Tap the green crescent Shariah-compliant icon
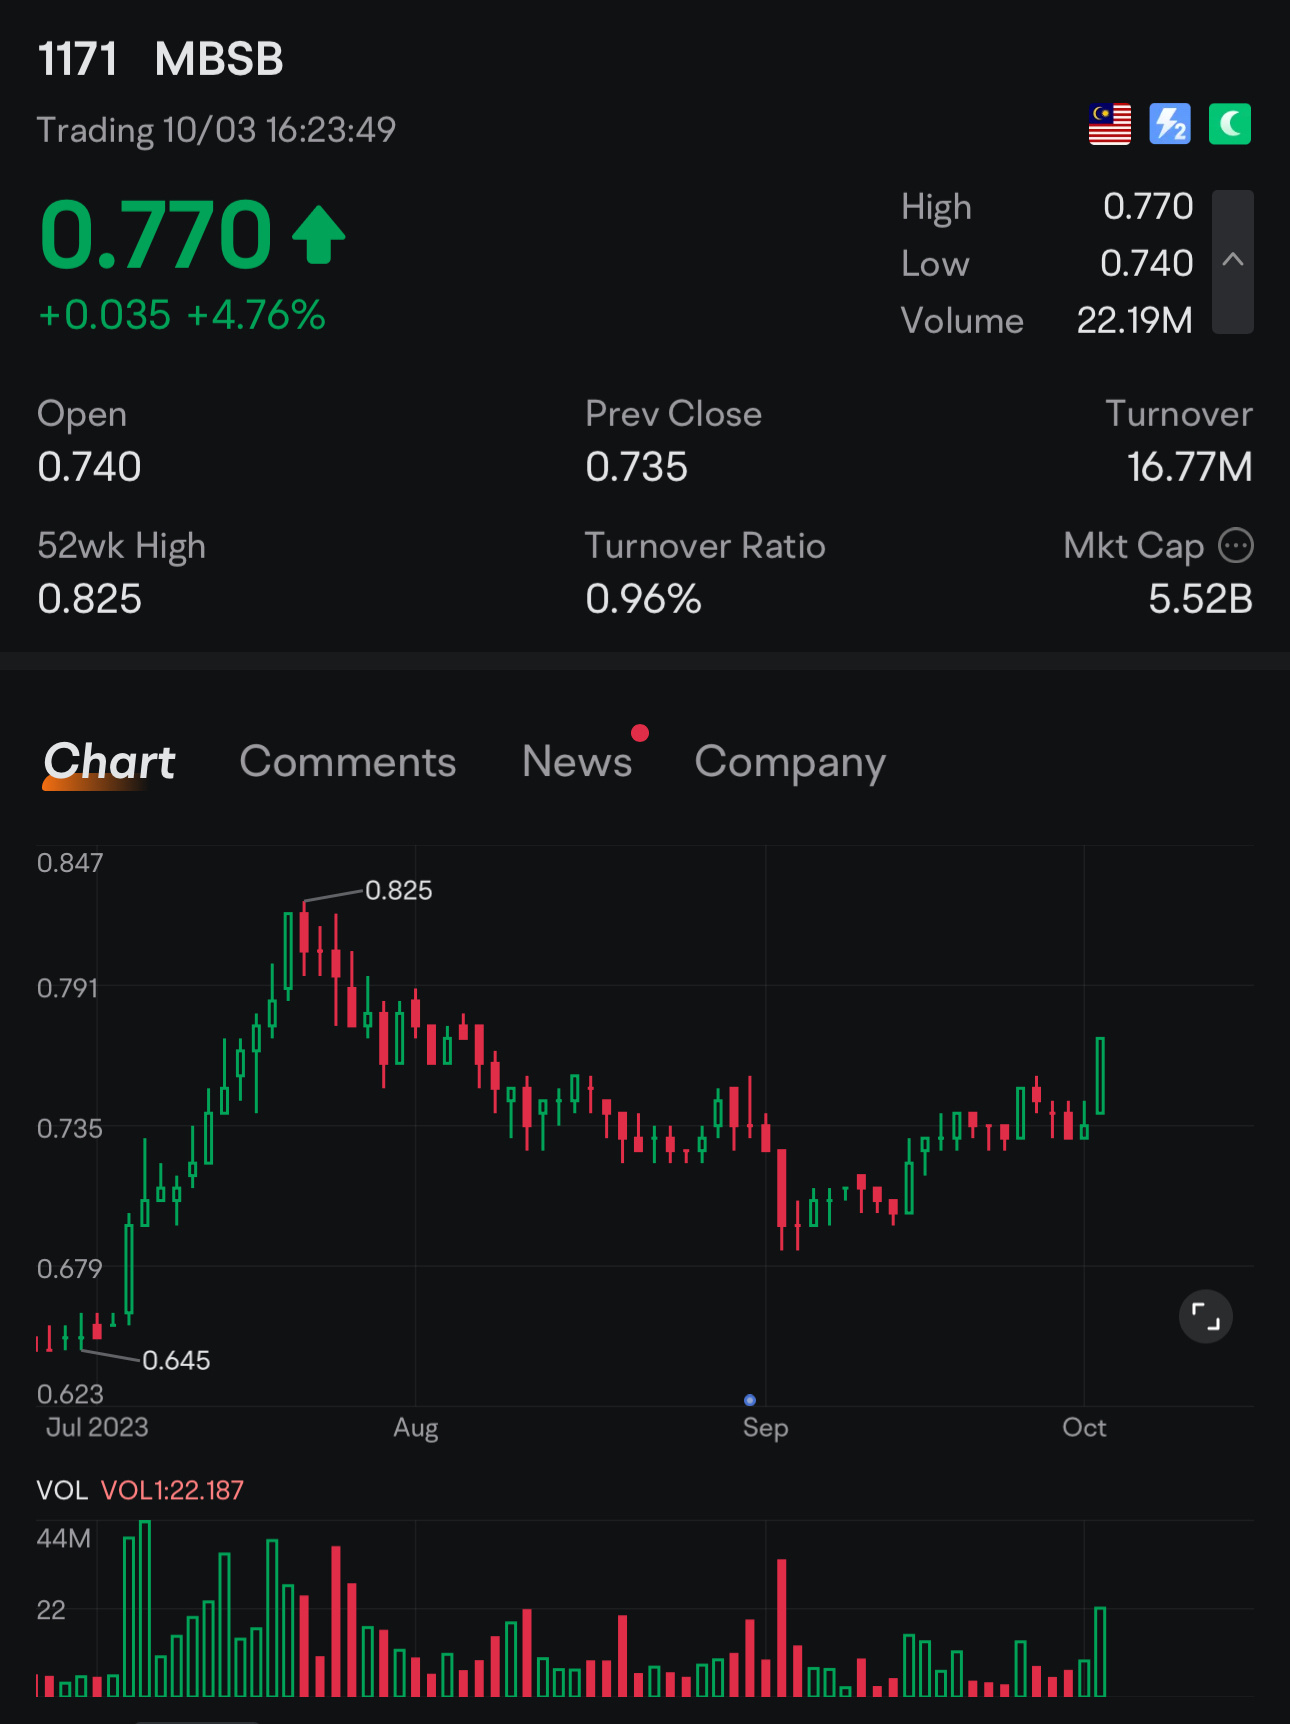 1230,125
